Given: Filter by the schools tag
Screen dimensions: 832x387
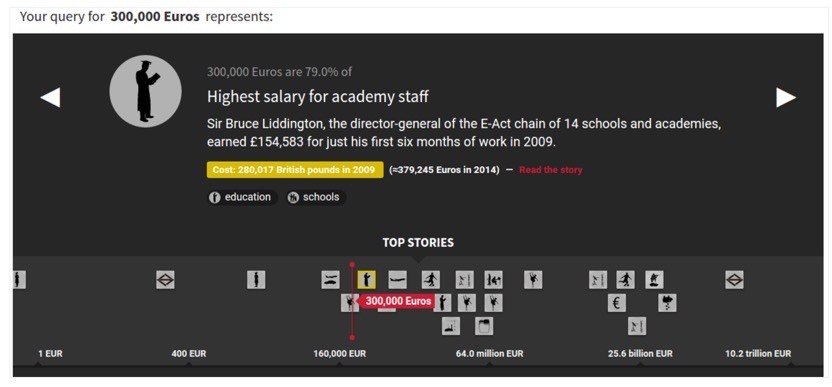Looking at the screenshot, I should [316, 197].
